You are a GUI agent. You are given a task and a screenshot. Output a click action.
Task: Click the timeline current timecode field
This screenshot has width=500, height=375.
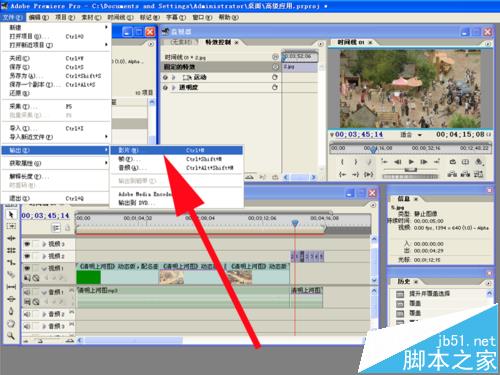45,216
